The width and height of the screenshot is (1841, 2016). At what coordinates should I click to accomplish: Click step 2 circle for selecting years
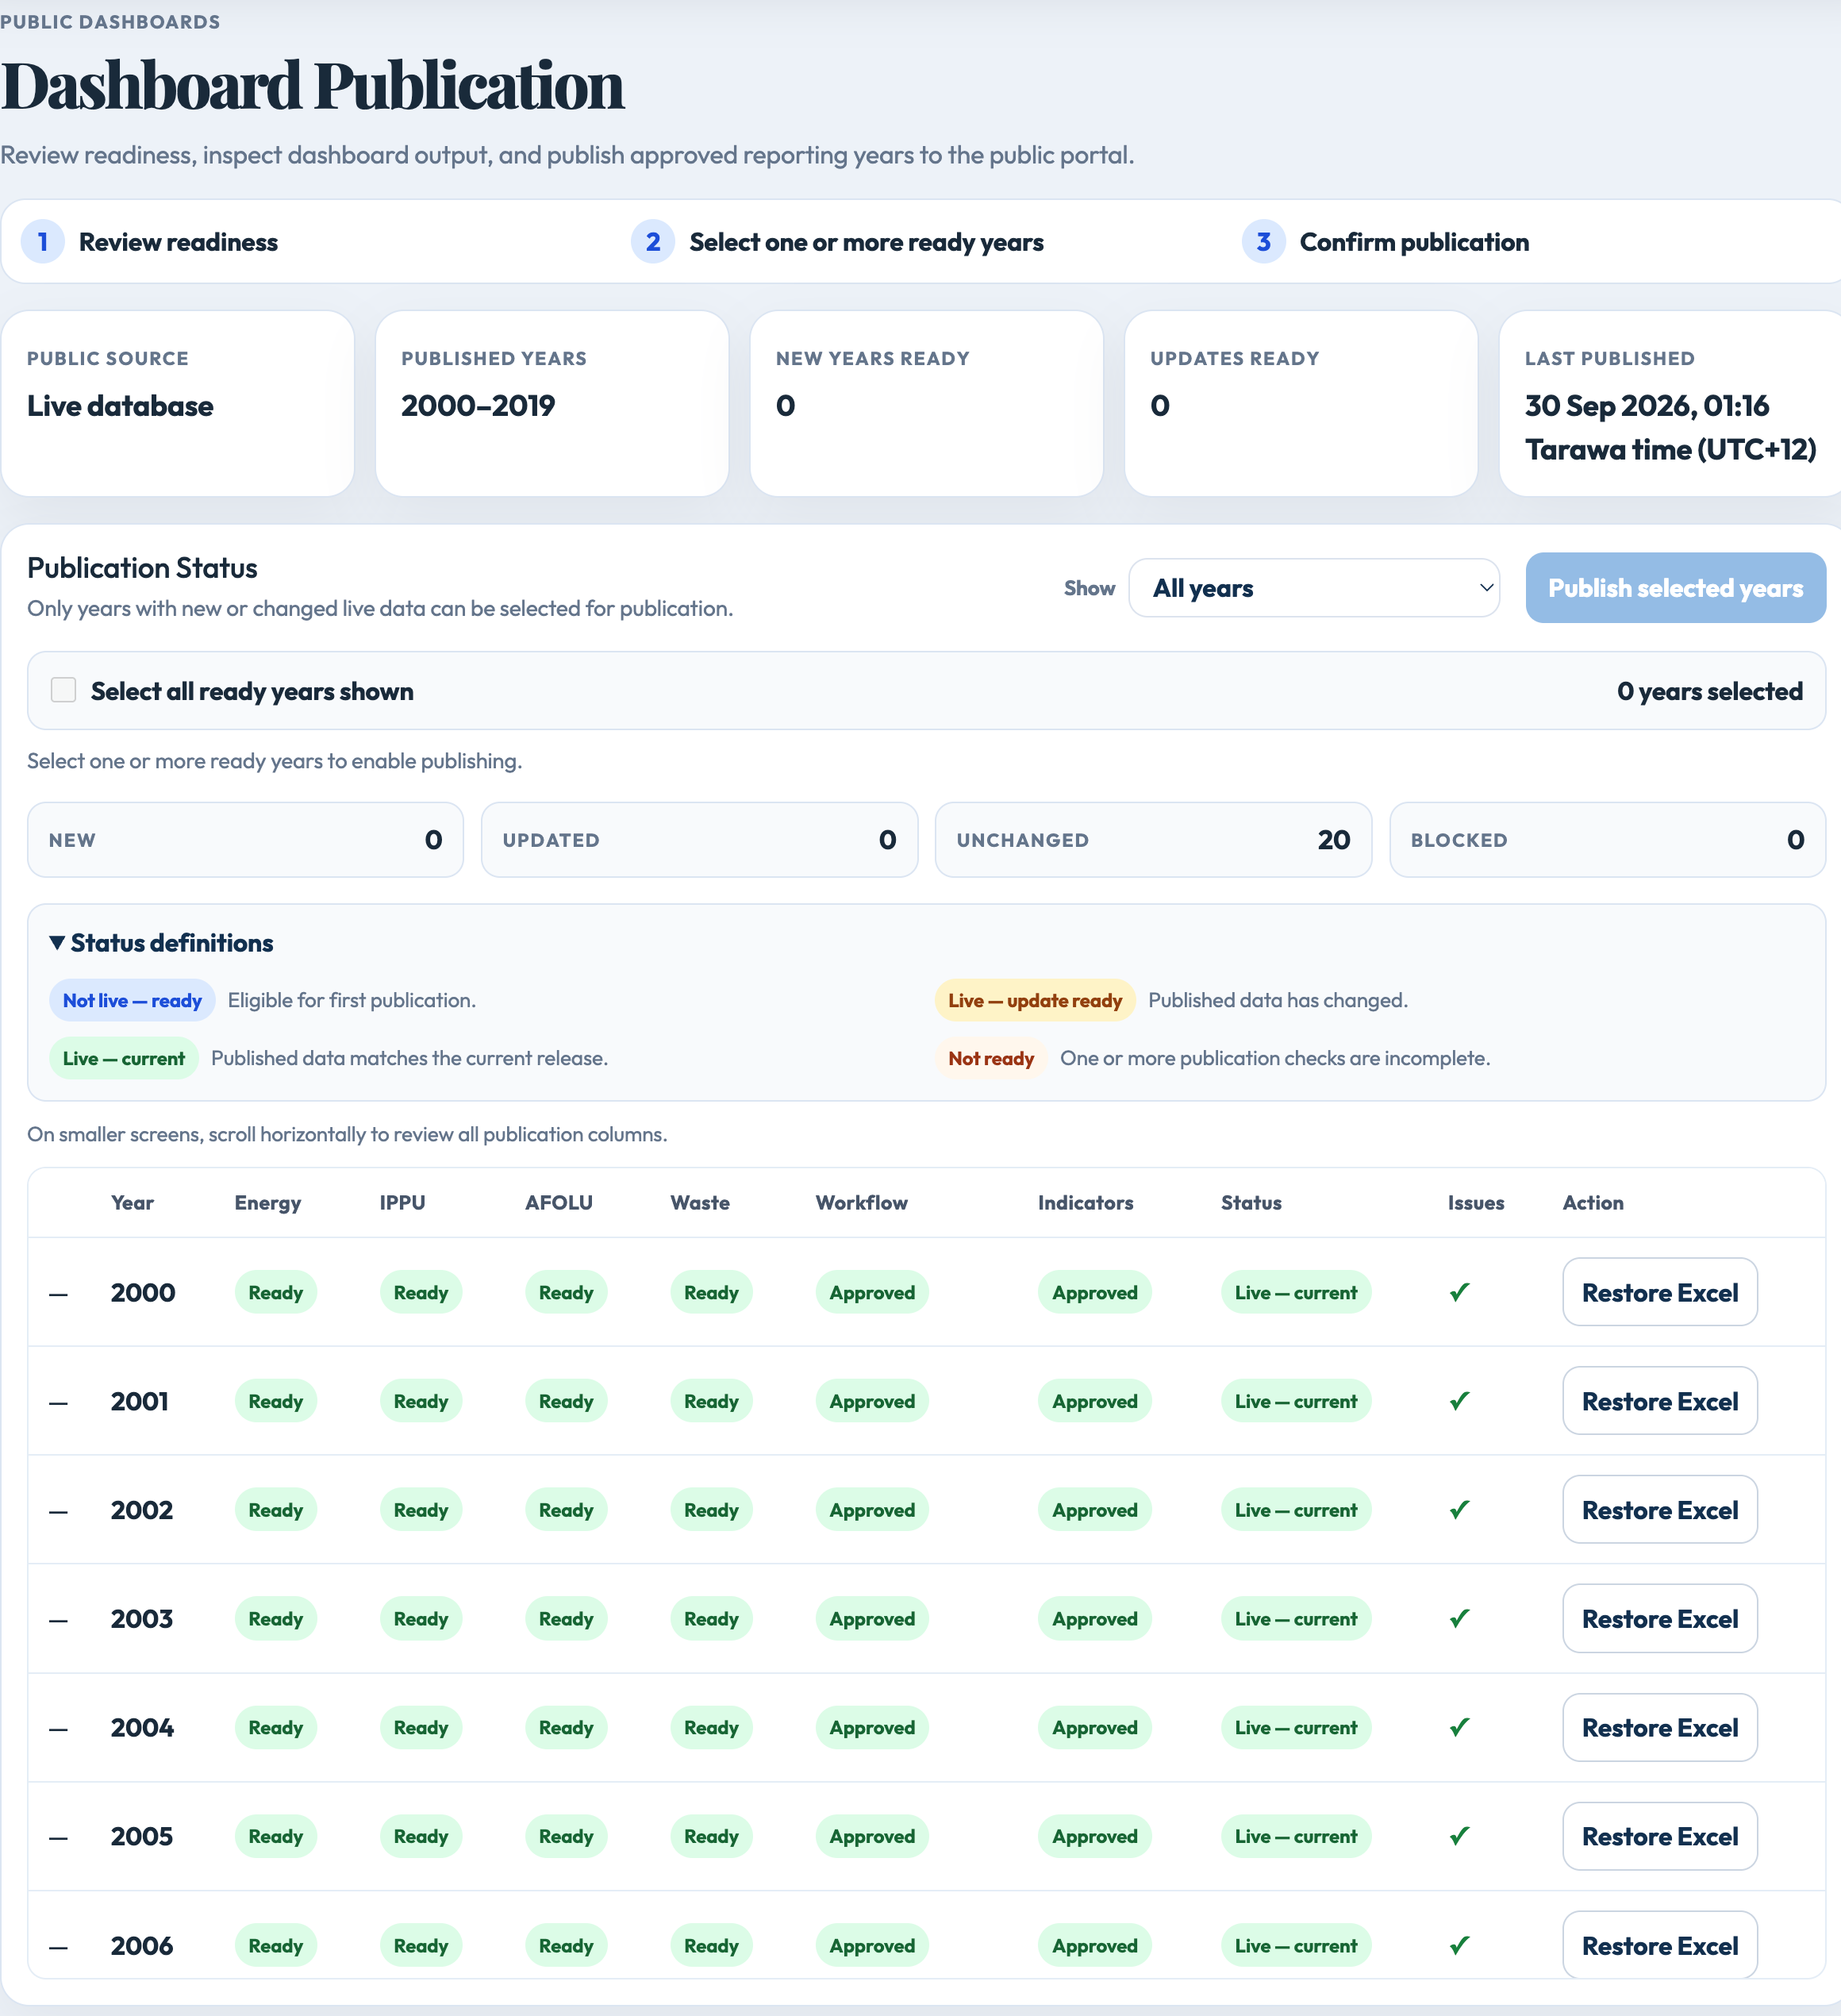coord(653,242)
